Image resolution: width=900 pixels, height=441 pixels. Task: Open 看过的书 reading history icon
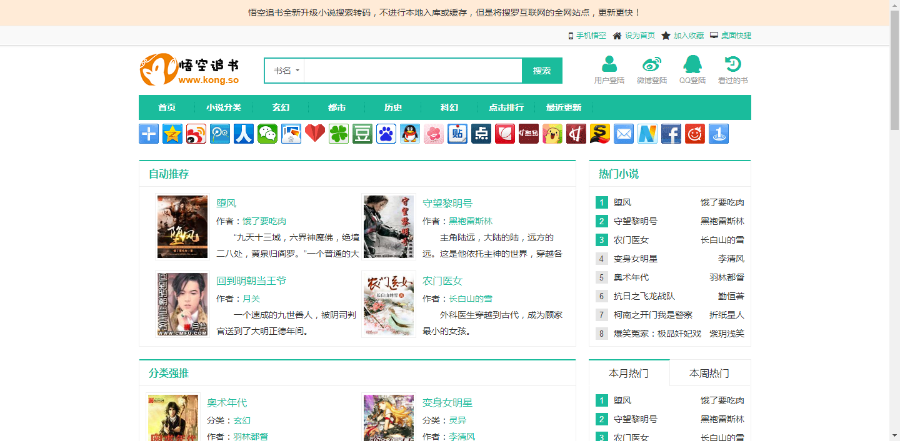coord(732,69)
